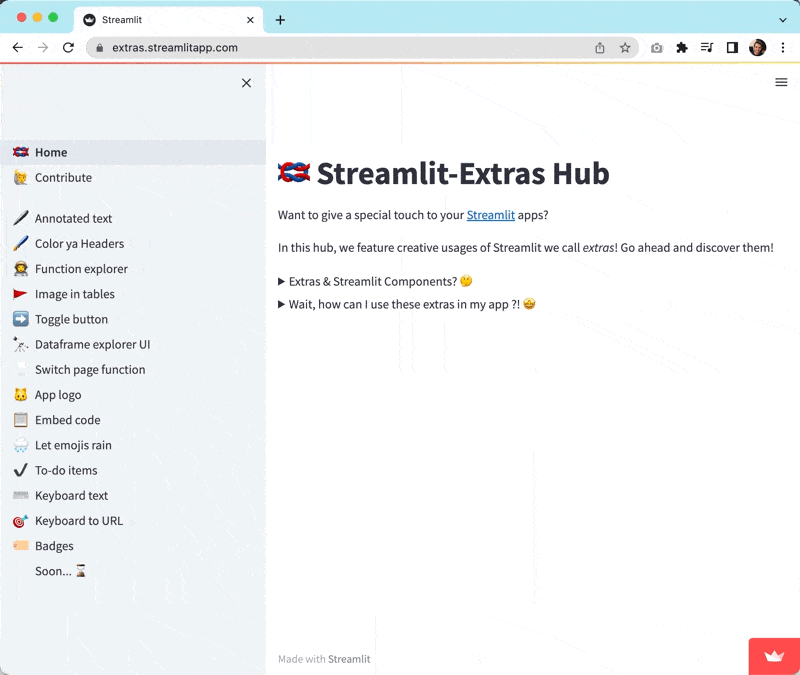
Task: Open the Color ya Headers page
Action: click(133, 244)
